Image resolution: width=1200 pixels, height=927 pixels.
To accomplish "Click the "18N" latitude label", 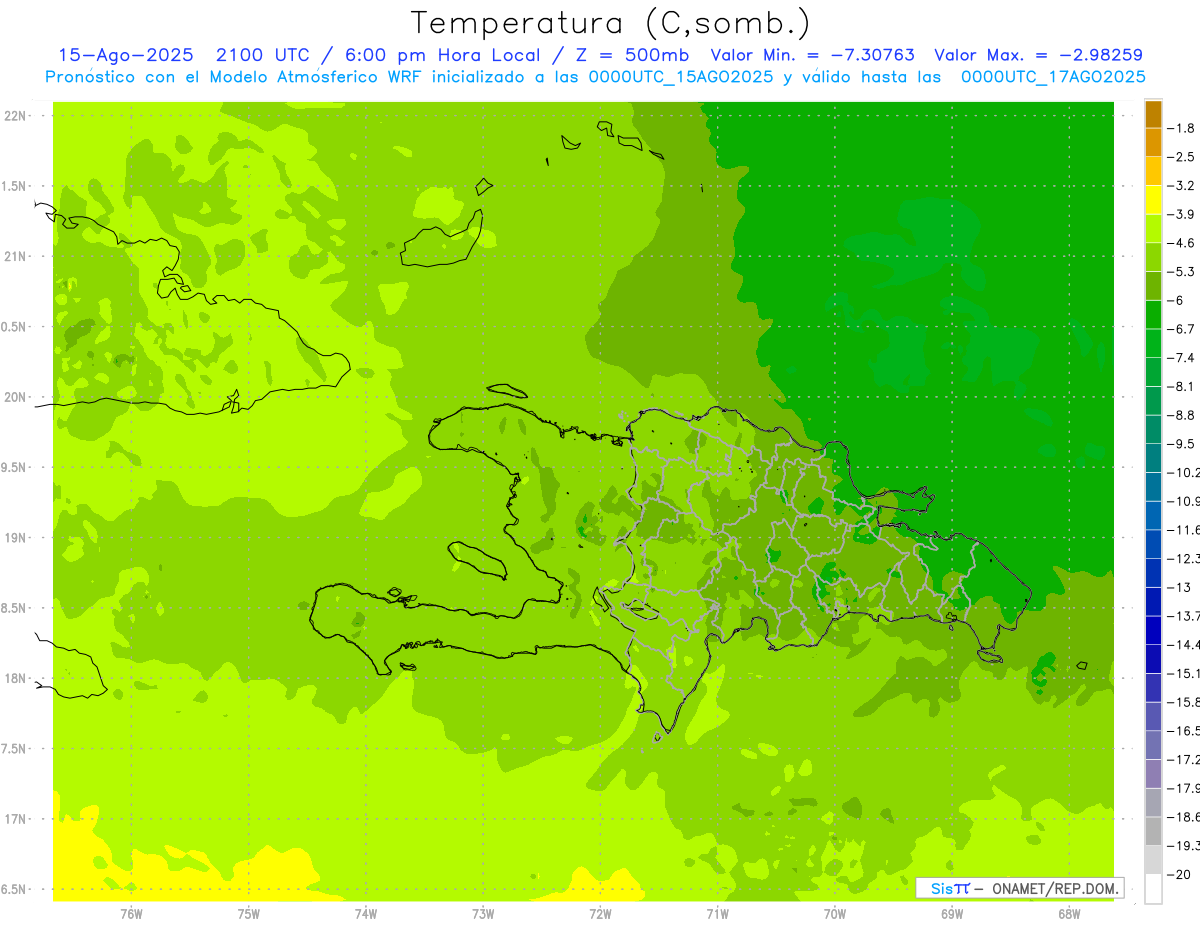I will click(15, 678).
